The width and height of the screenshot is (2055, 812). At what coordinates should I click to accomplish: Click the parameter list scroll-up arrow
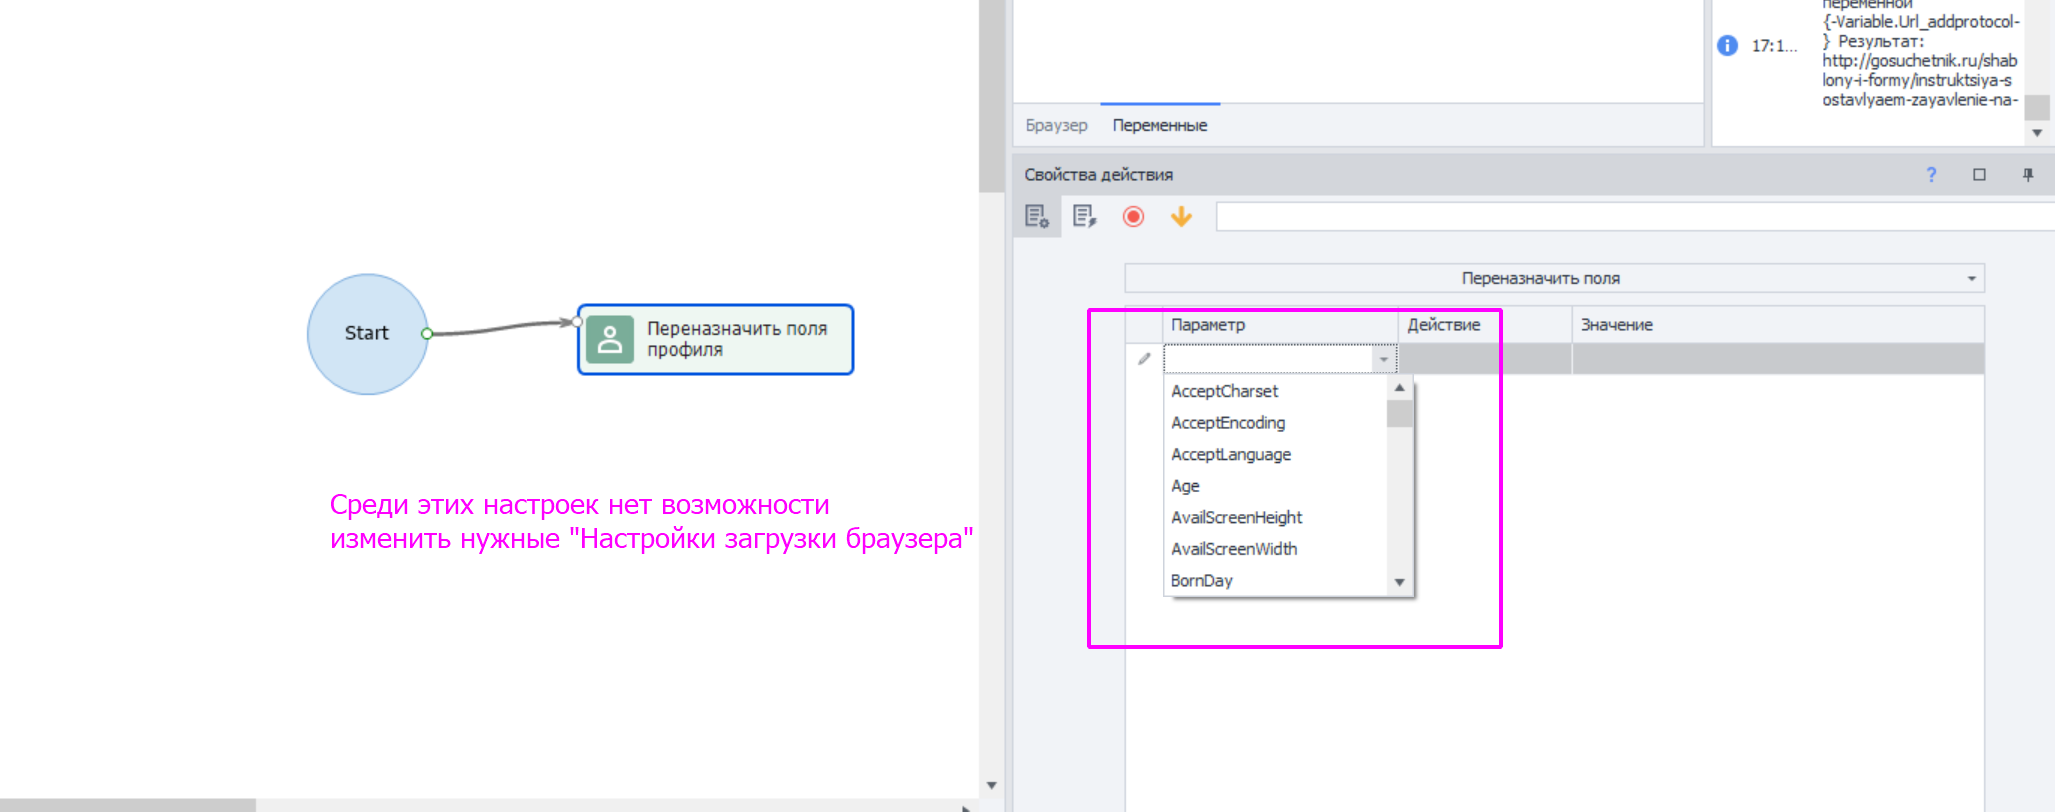pos(1399,388)
